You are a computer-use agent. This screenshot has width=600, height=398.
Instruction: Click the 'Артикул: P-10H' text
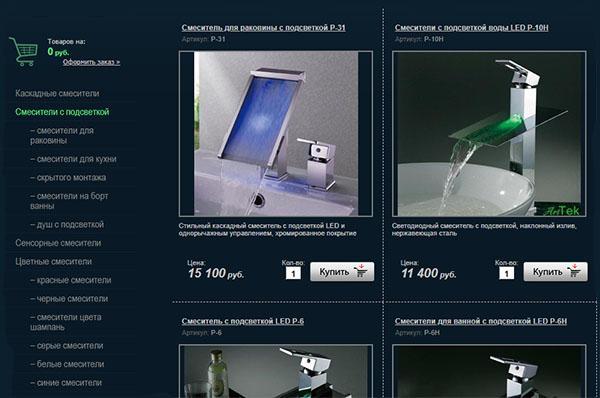[x=419, y=39]
